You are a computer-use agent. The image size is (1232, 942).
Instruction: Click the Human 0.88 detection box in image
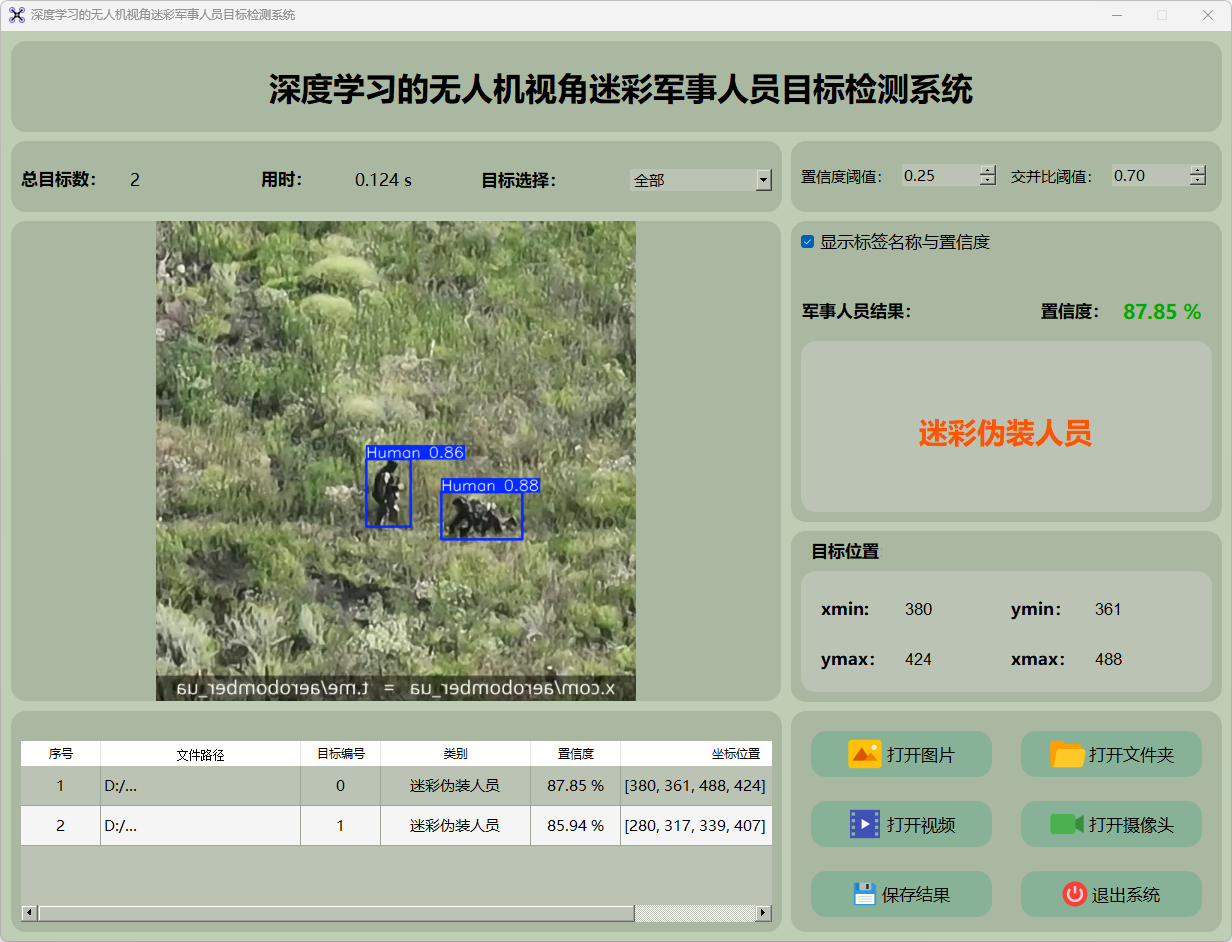point(481,515)
